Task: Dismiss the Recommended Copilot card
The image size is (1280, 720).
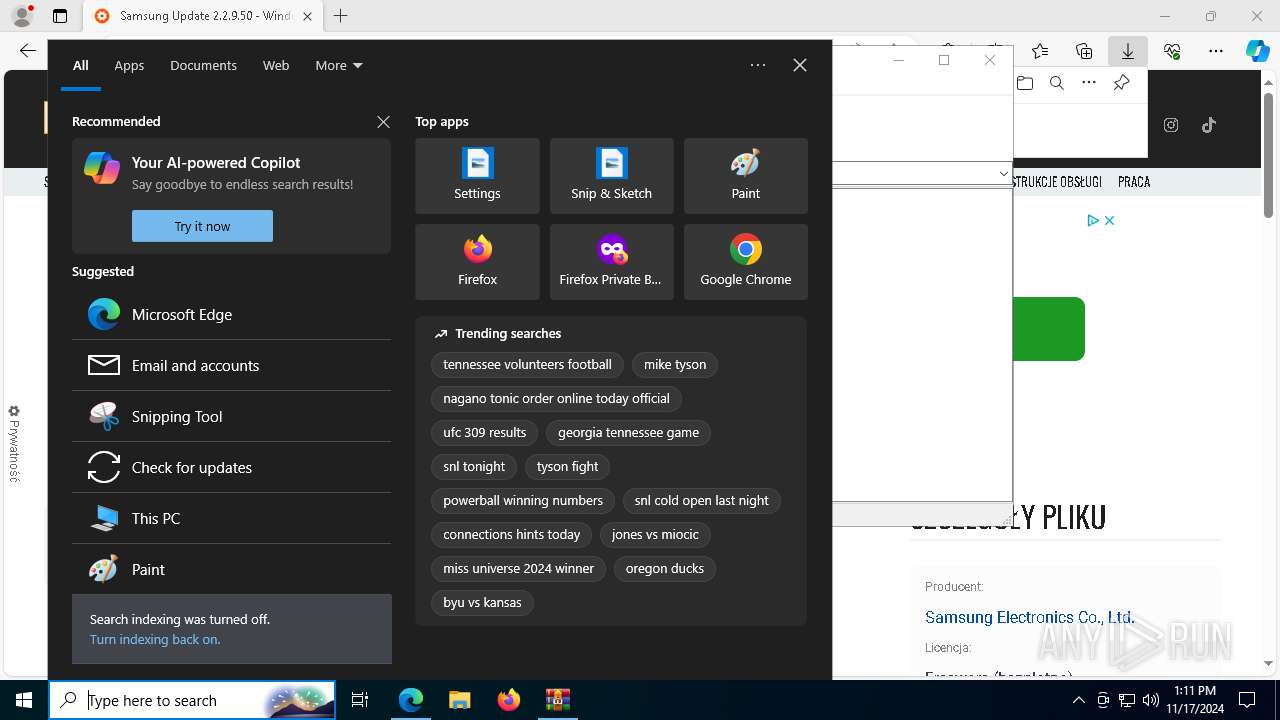Action: coord(383,121)
